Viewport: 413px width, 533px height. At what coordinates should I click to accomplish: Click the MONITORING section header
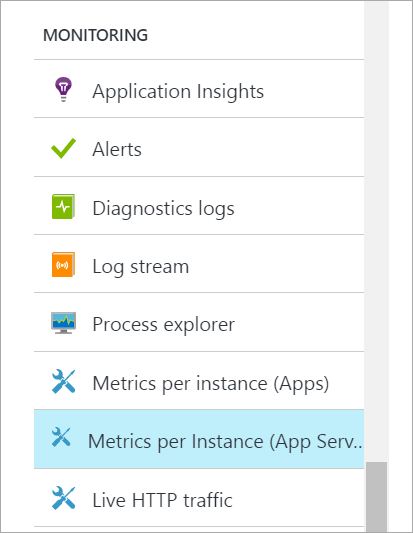coord(96,35)
